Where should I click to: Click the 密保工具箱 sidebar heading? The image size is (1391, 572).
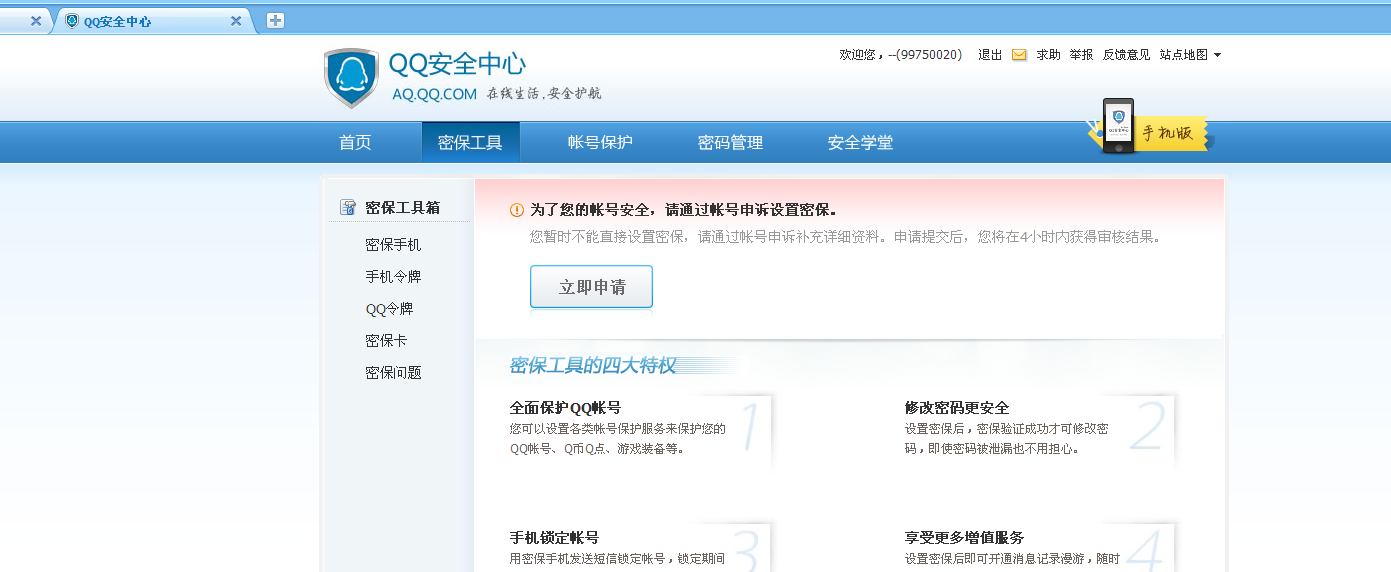pos(402,208)
